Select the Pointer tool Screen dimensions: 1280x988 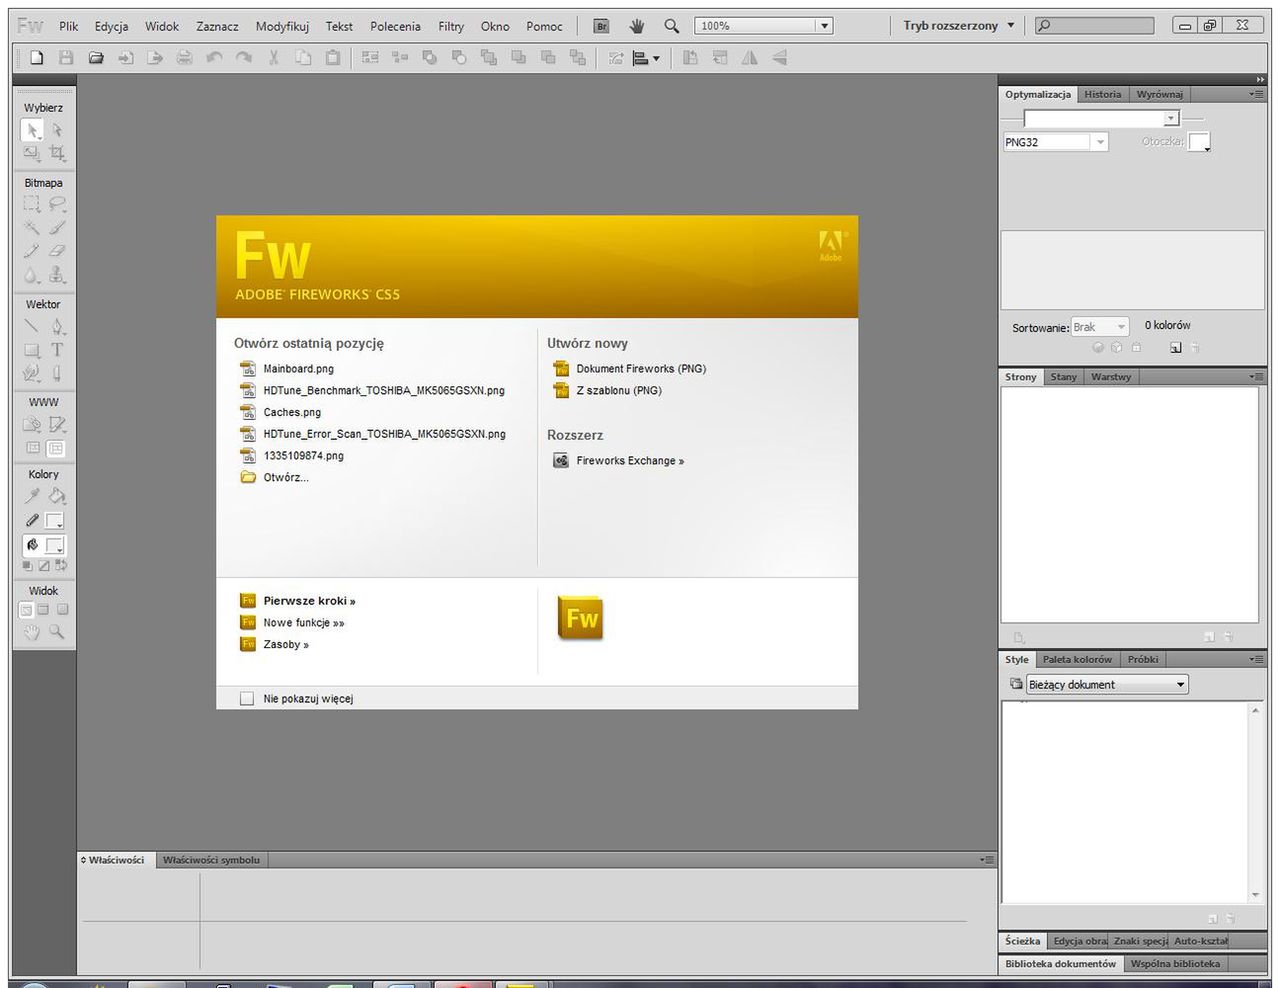coord(32,130)
